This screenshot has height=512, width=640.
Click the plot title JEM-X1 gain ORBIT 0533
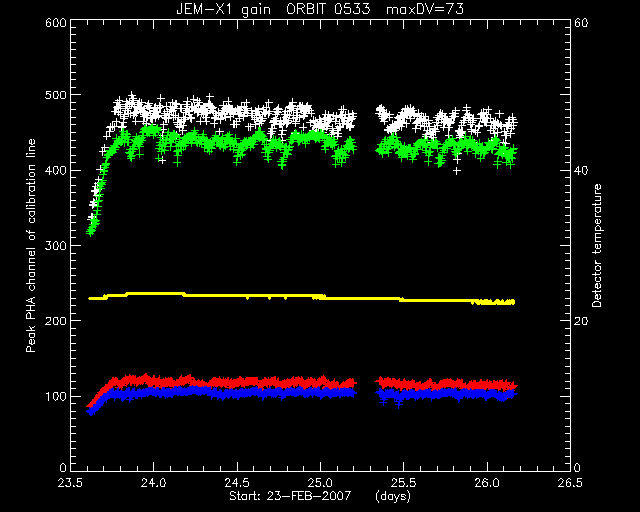click(x=273, y=9)
